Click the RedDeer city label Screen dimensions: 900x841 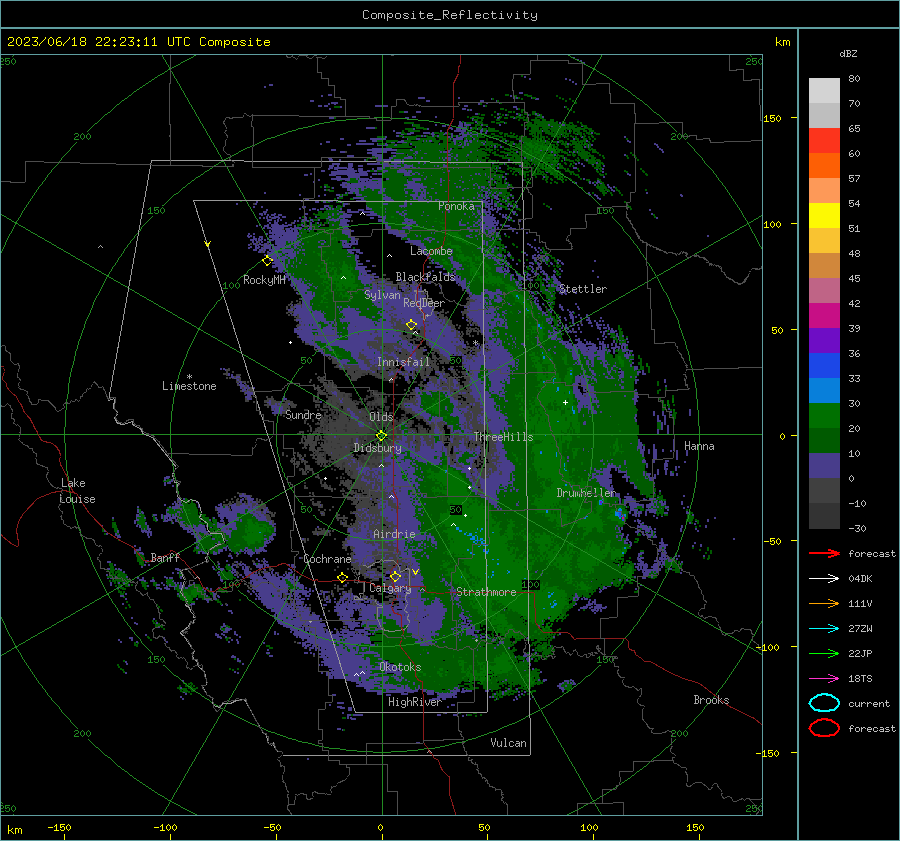[424, 303]
